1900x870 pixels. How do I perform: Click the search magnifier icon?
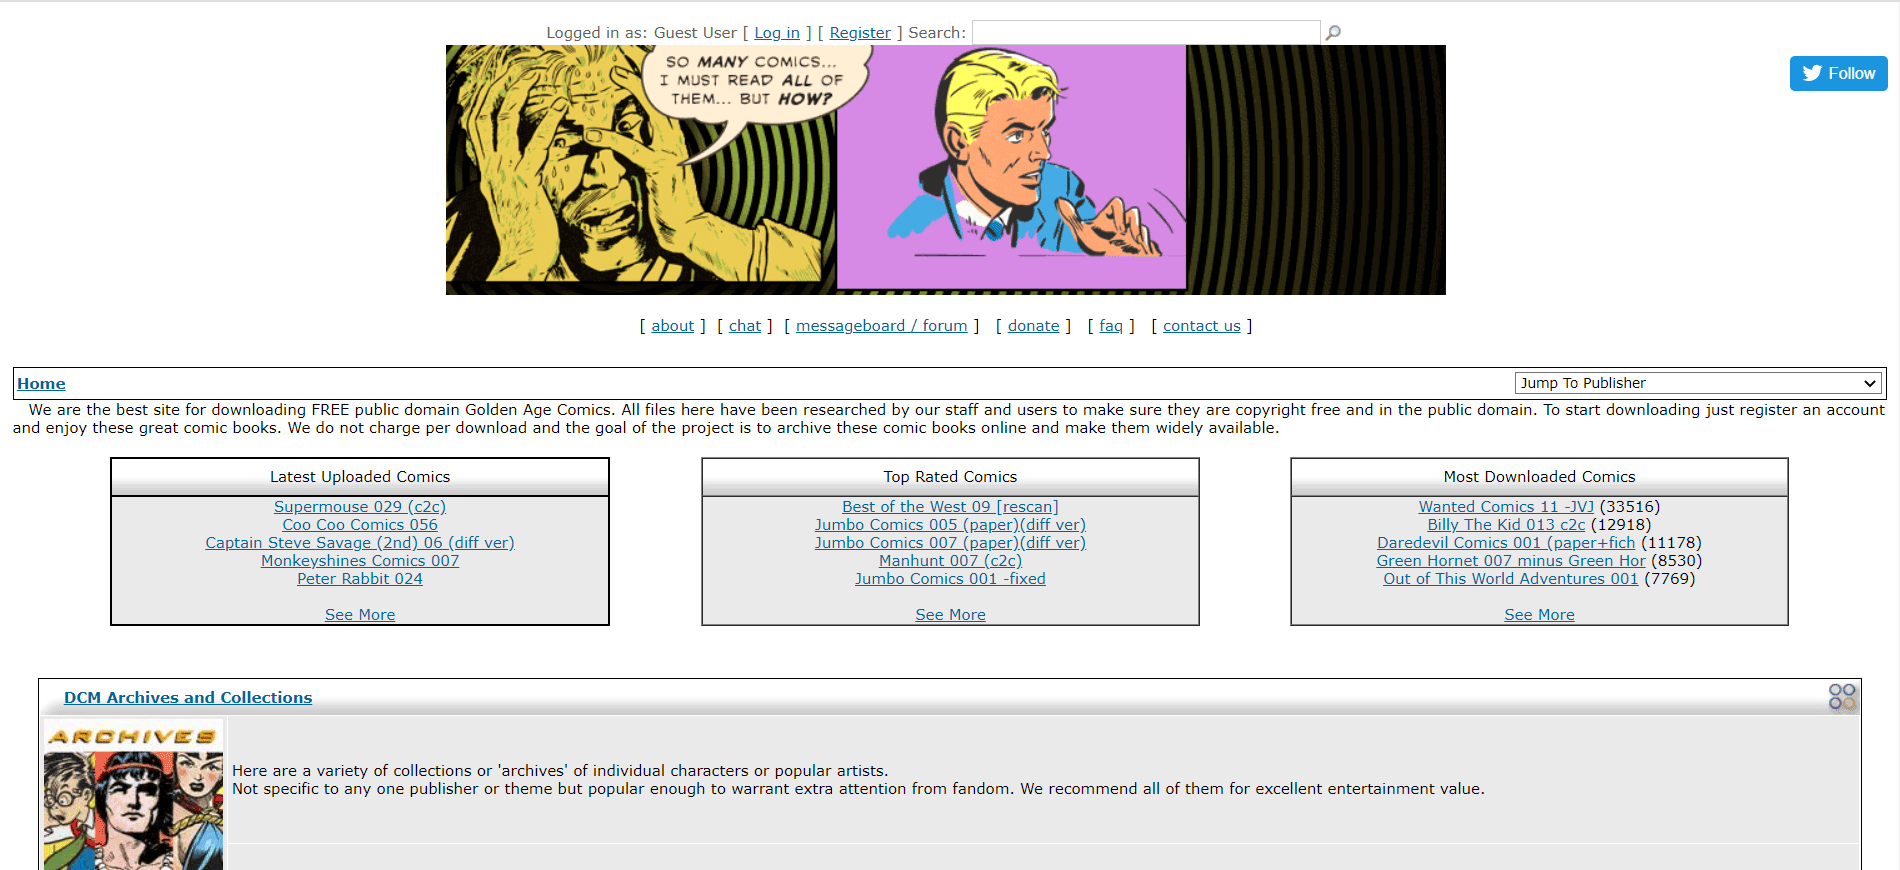1333,33
